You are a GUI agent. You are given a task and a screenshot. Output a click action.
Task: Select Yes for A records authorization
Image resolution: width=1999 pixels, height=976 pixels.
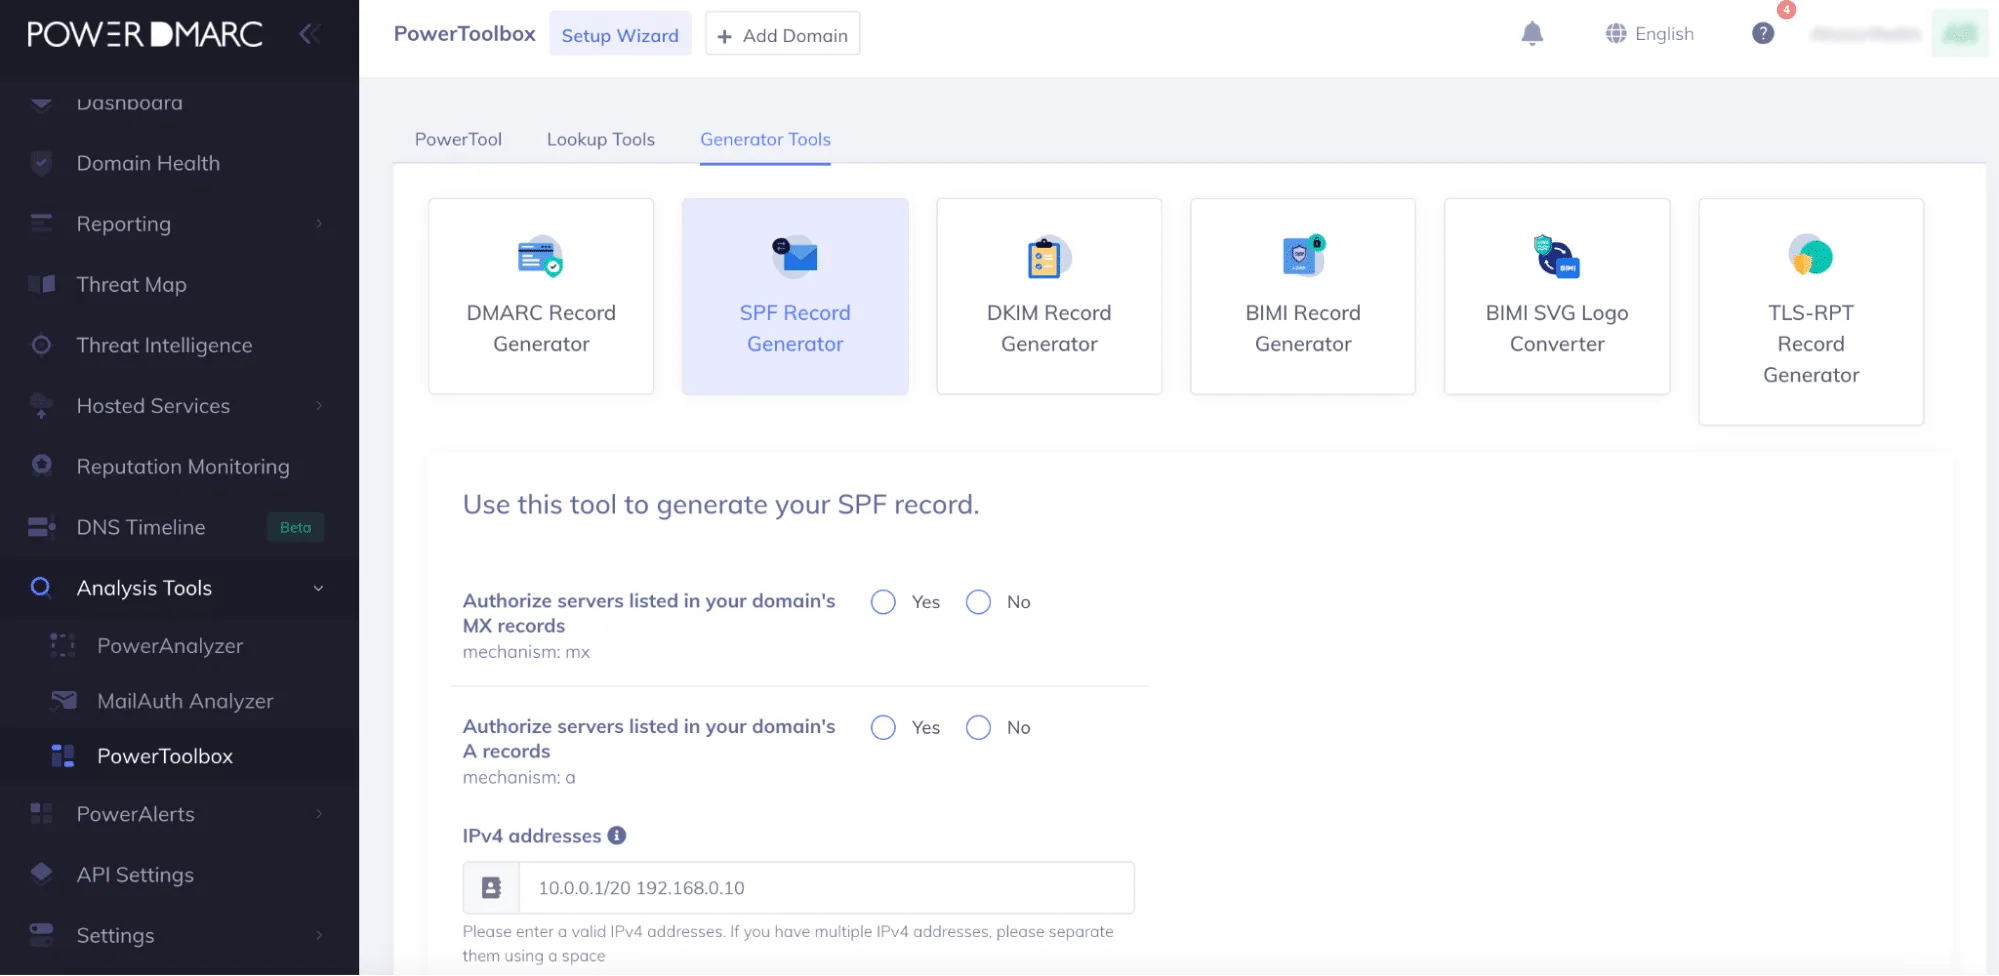coord(883,727)
